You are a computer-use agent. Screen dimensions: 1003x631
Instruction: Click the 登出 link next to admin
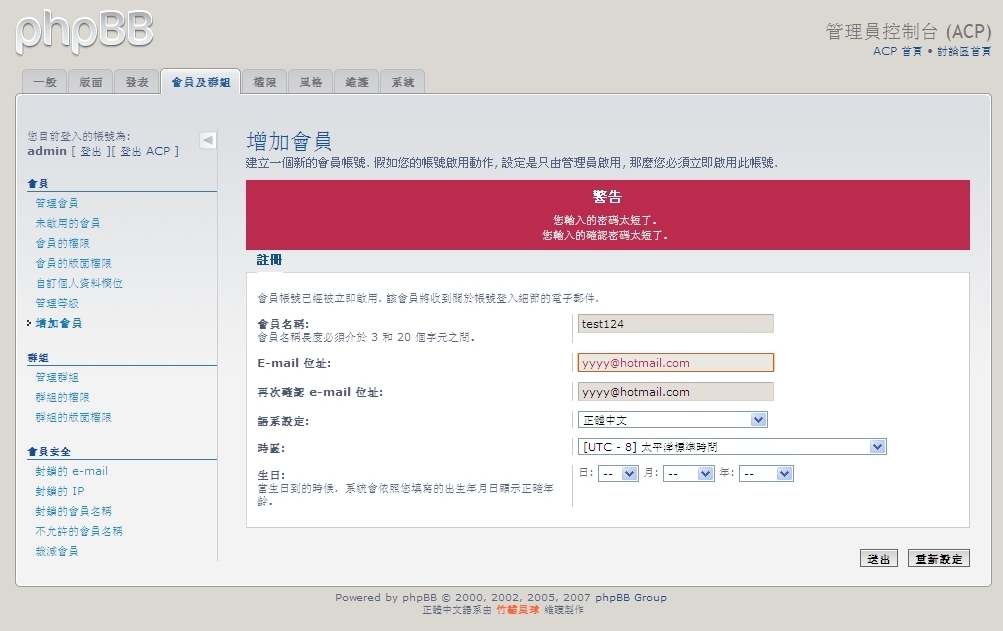click(x=91, y=151)
